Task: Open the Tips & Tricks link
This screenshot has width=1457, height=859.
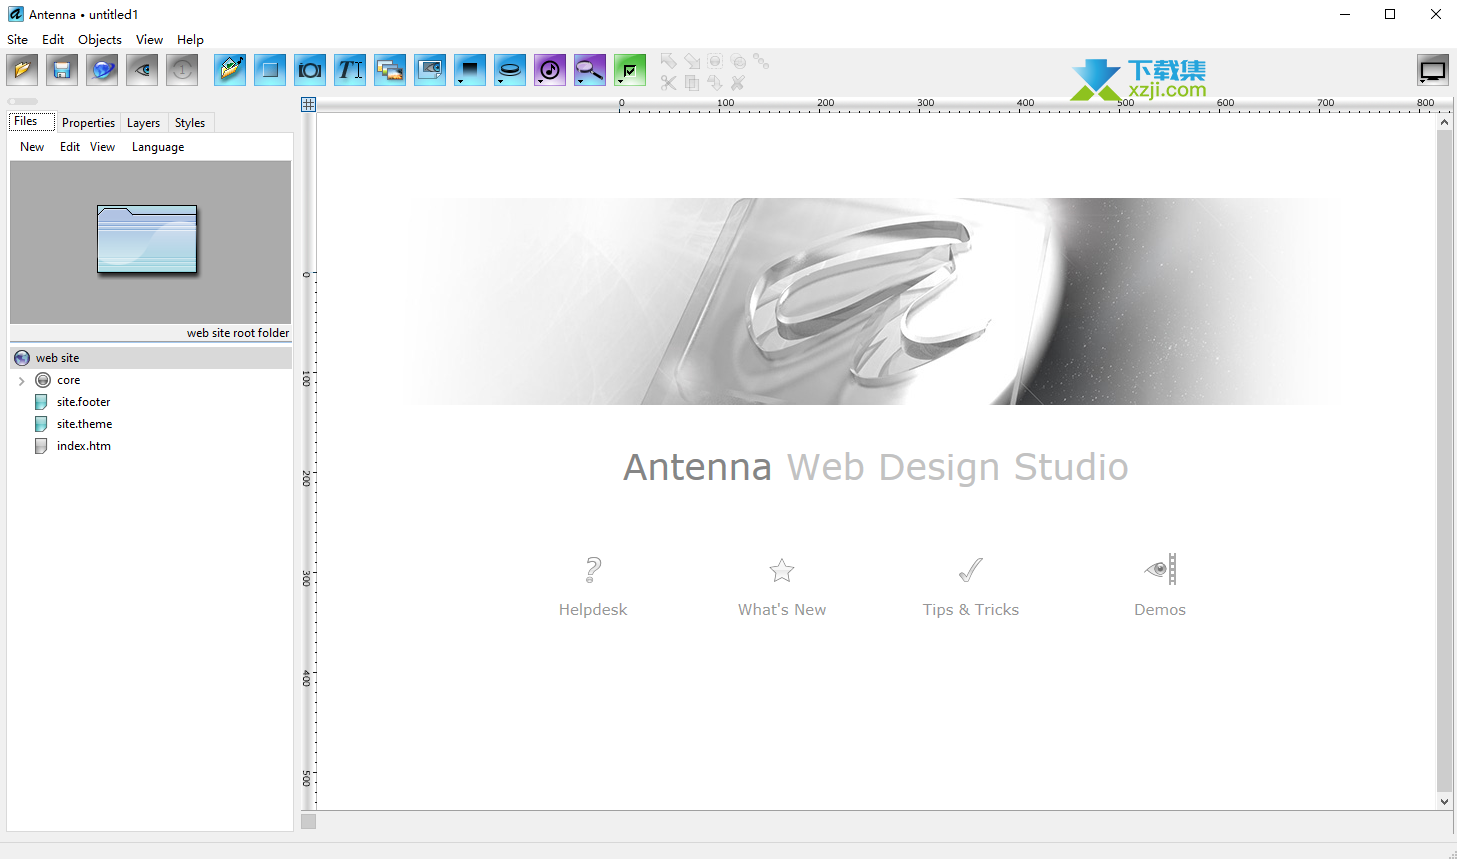Action: (971, 610)
